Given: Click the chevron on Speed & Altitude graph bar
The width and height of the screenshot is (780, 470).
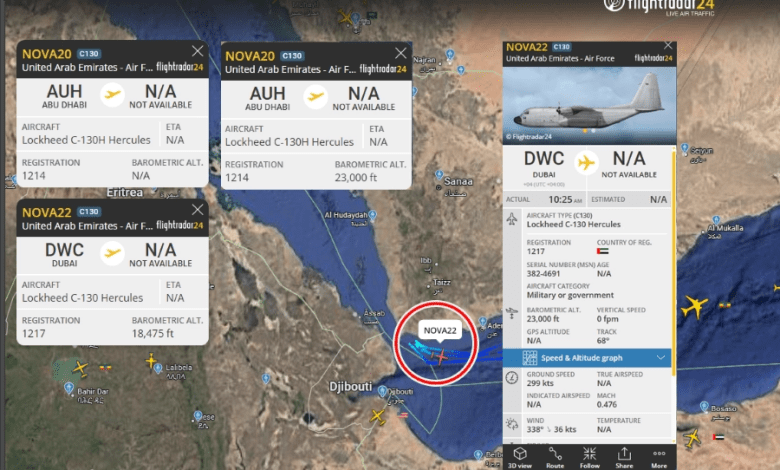Looking at the screenshot, I should pyautogui.click(x=661, y=358).
